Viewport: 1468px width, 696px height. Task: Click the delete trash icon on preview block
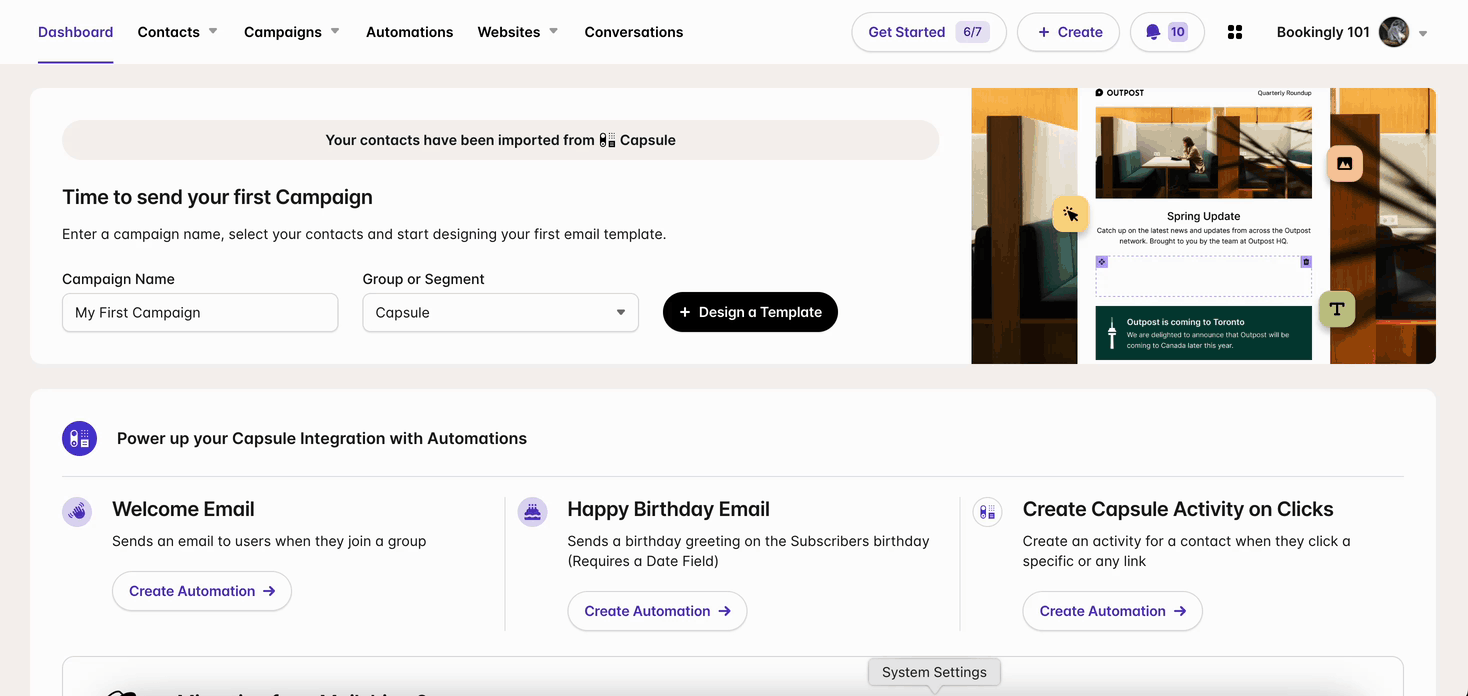1306,262
